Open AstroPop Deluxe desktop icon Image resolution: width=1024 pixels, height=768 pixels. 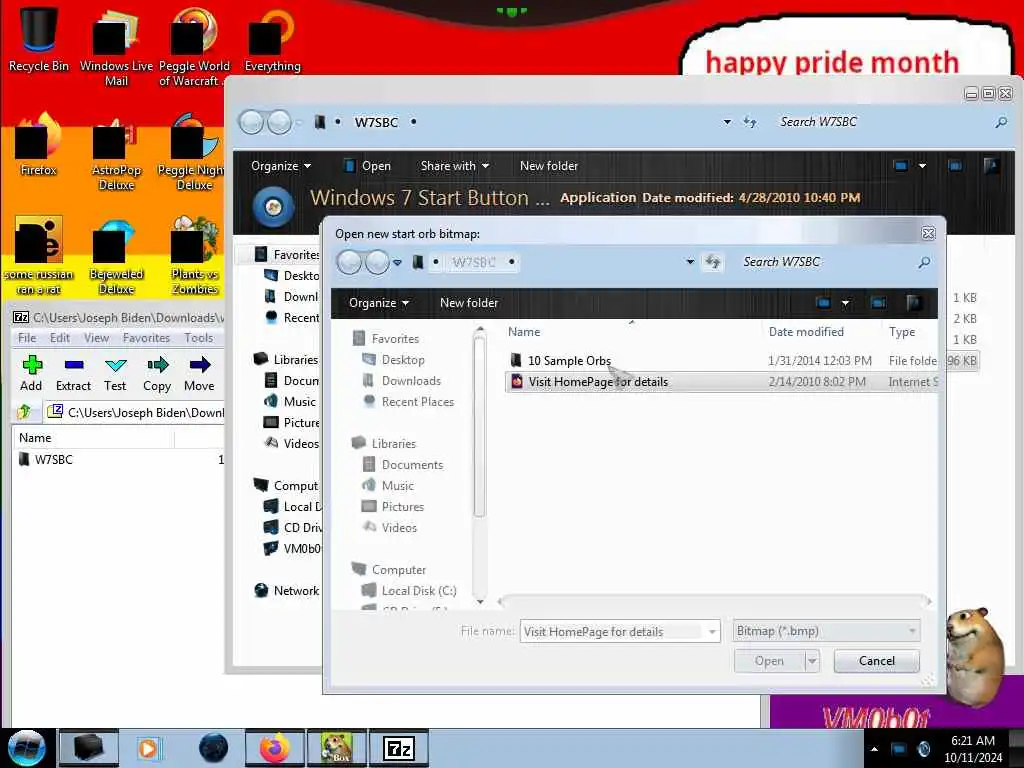116,154
